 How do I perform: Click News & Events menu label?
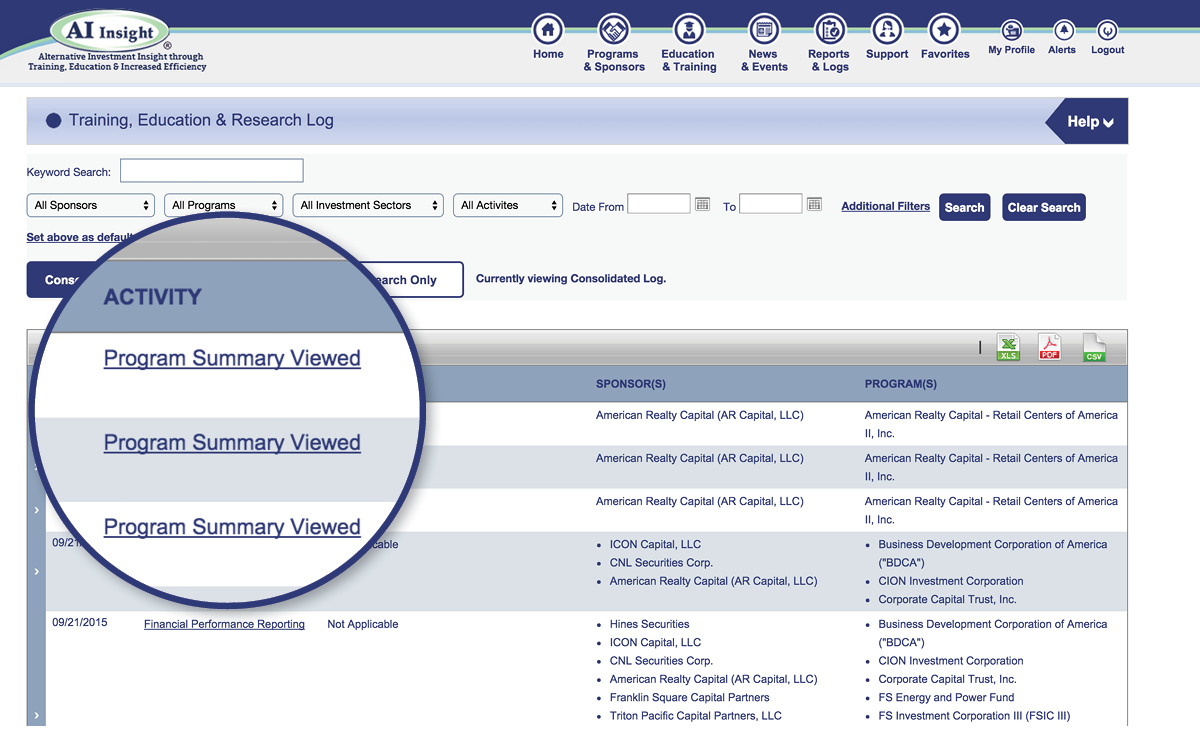(x=764, y=61)
